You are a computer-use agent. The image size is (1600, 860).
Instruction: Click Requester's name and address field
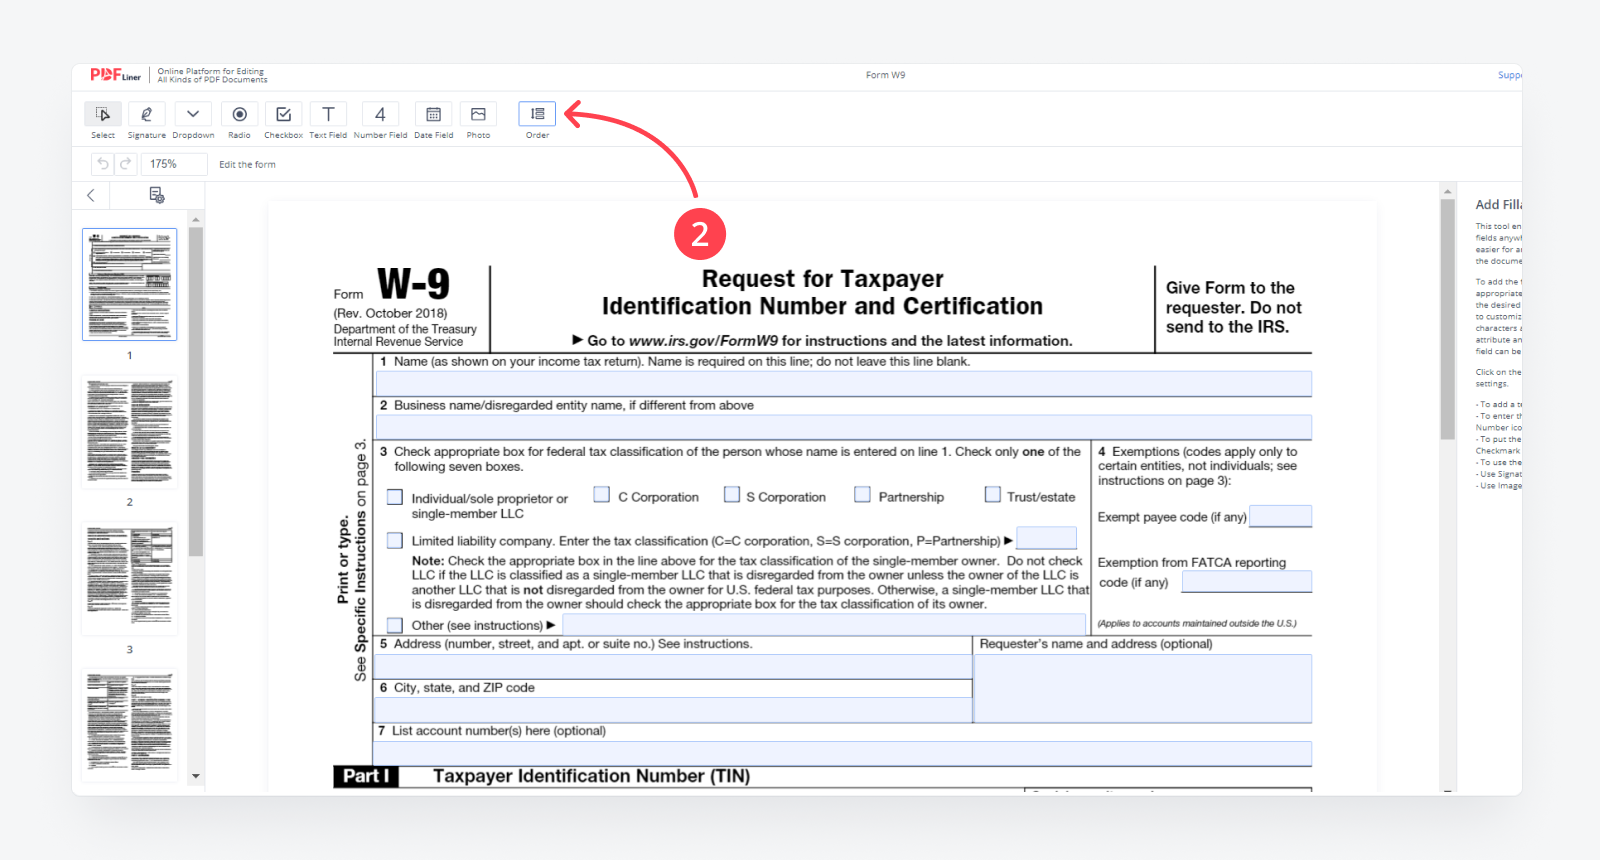click(x=1143, y=688)
